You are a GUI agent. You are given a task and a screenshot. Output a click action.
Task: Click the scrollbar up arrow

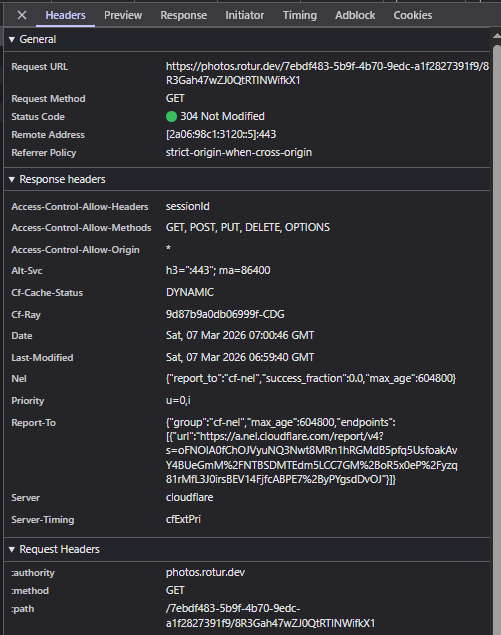click(497, 36)
